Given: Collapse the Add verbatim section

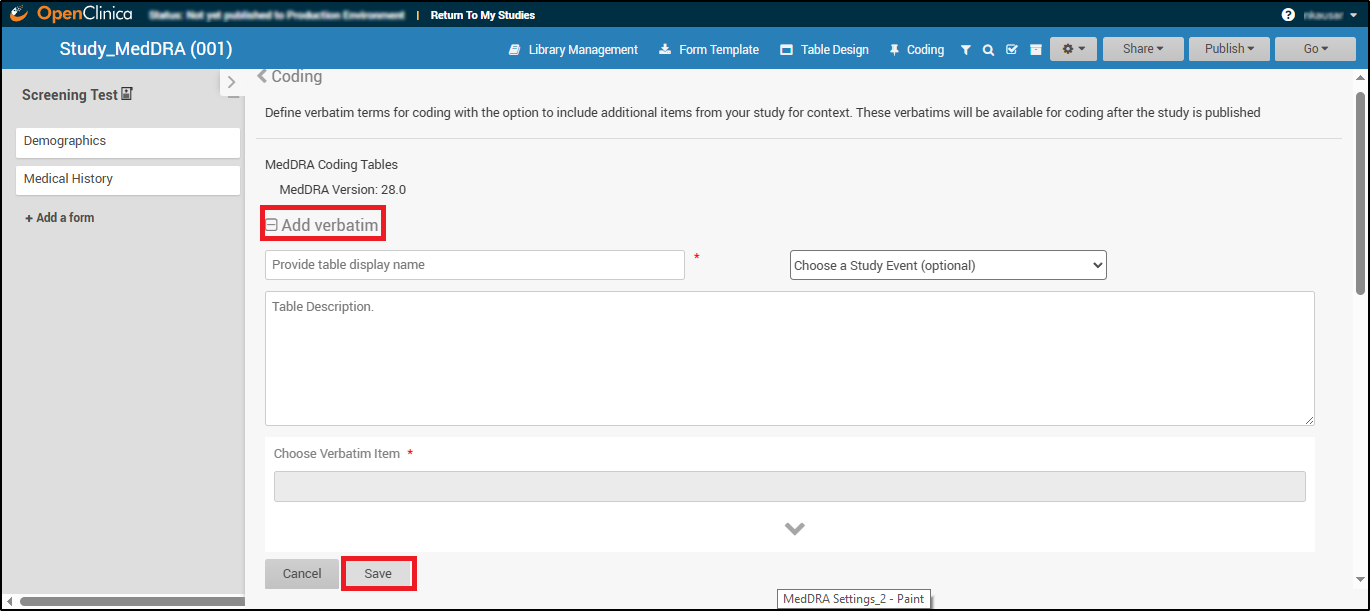Looking at the screenshot, I should point(271,226).
